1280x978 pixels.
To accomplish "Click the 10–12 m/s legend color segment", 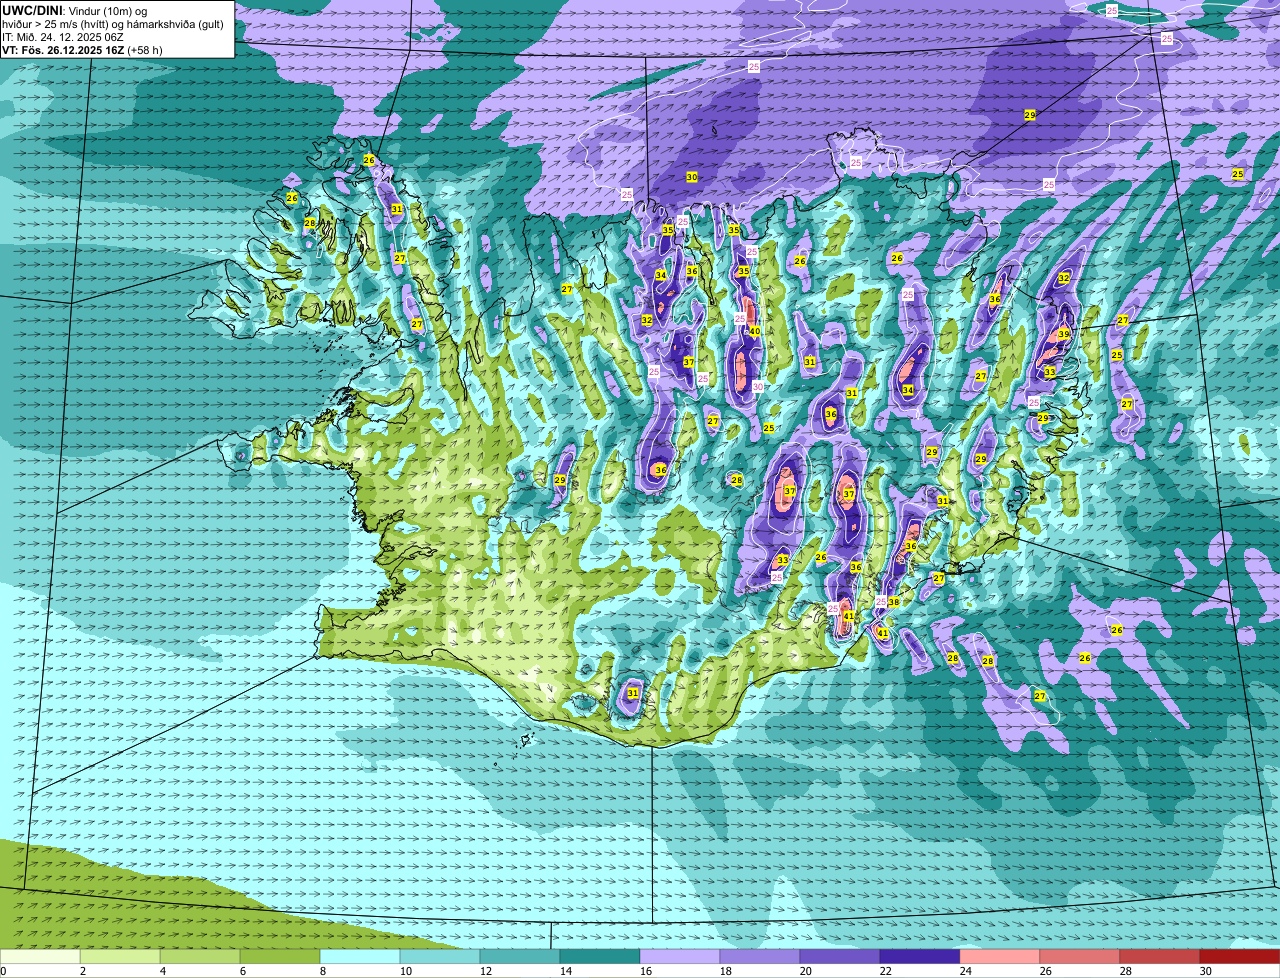I will coord(440,956).
